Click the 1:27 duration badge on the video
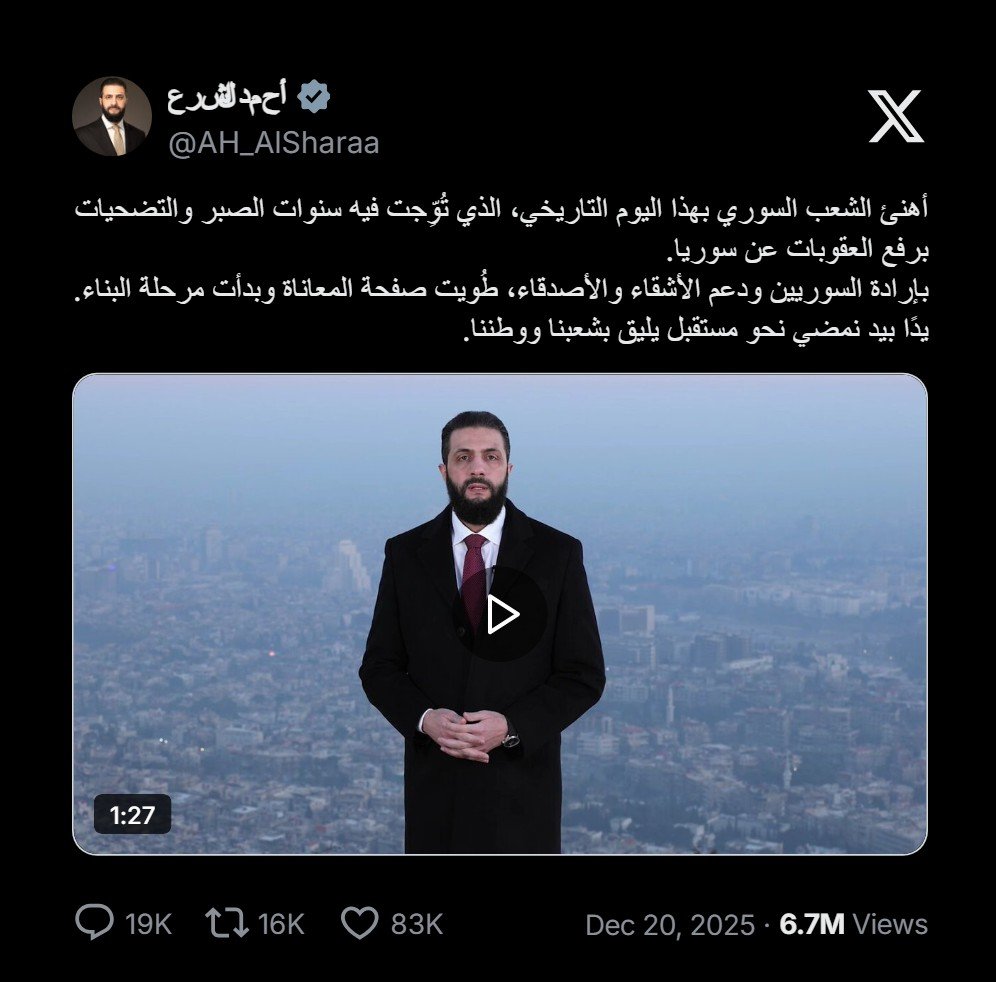Image resolution: width=996 pixels, height=982 pixels. pos(132,814)
